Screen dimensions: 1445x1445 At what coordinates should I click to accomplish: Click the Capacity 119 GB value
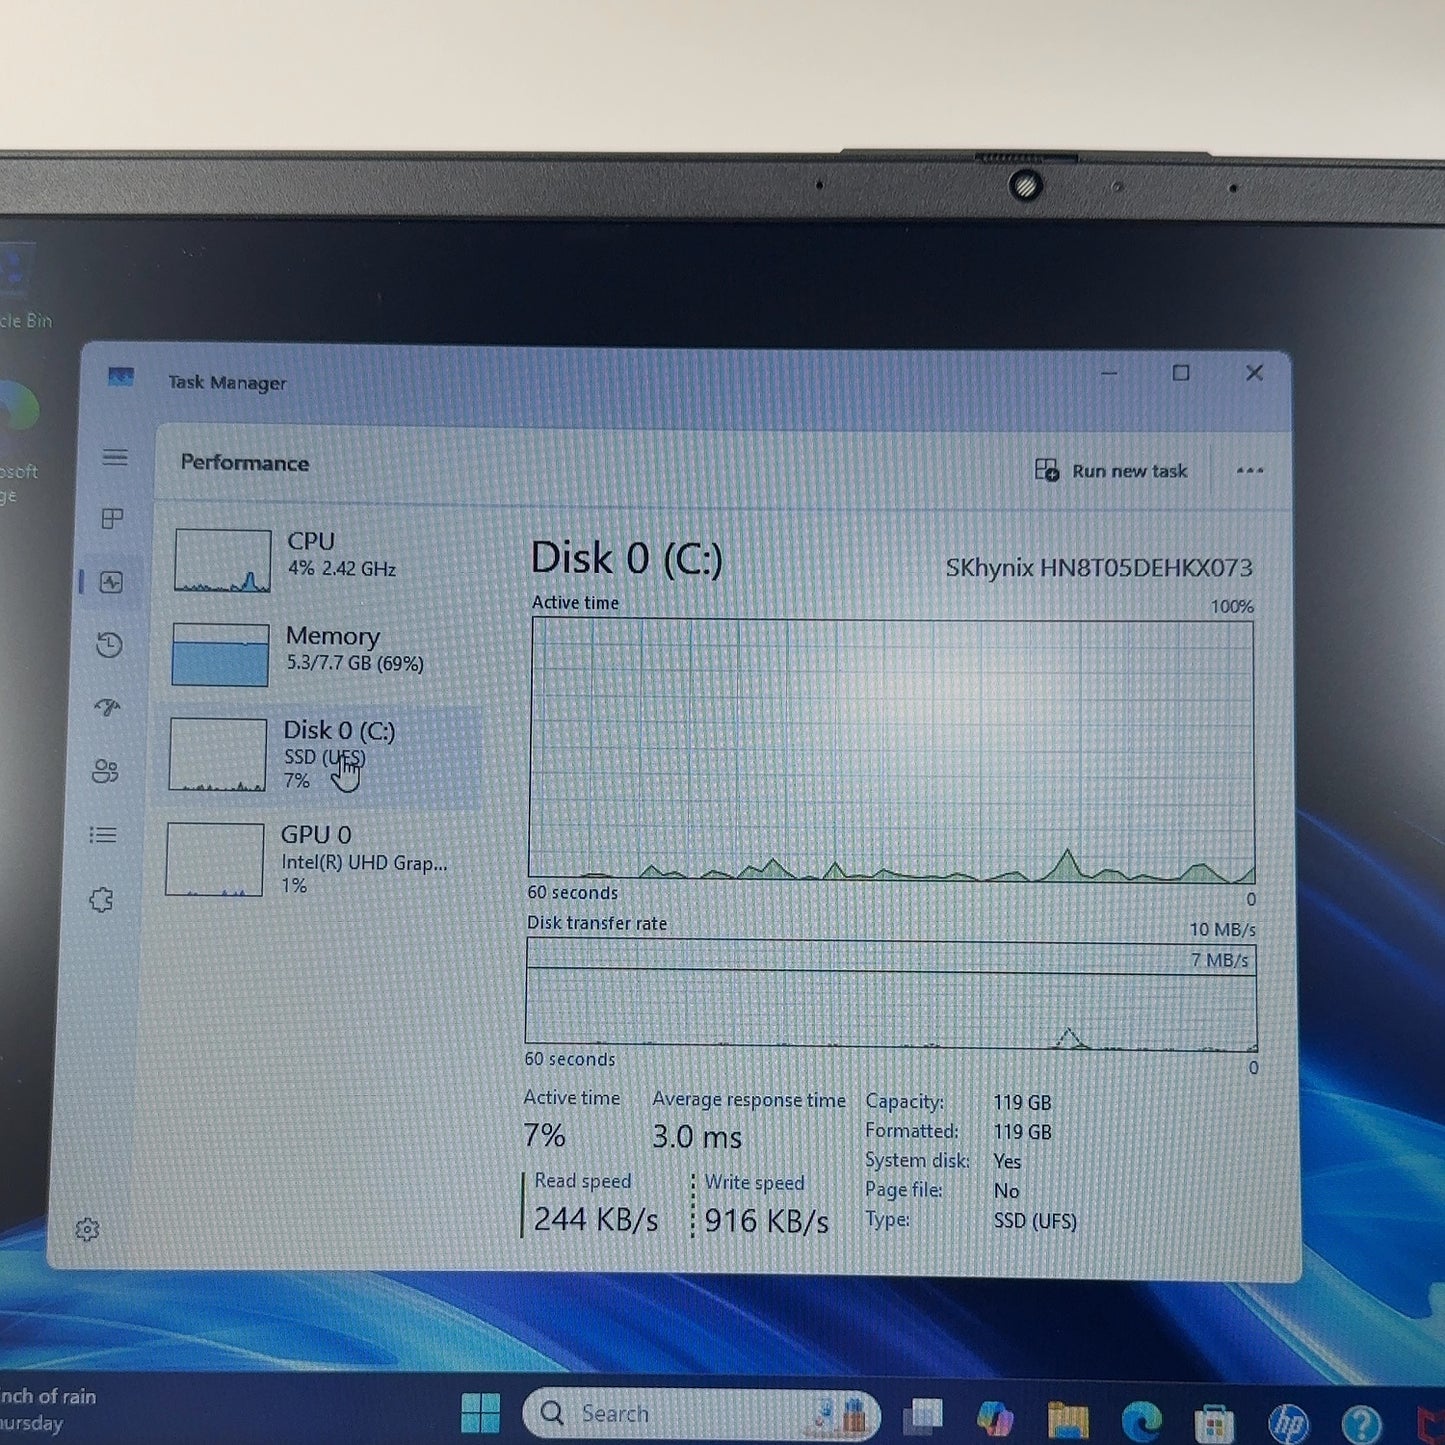pos(1022,1102)
